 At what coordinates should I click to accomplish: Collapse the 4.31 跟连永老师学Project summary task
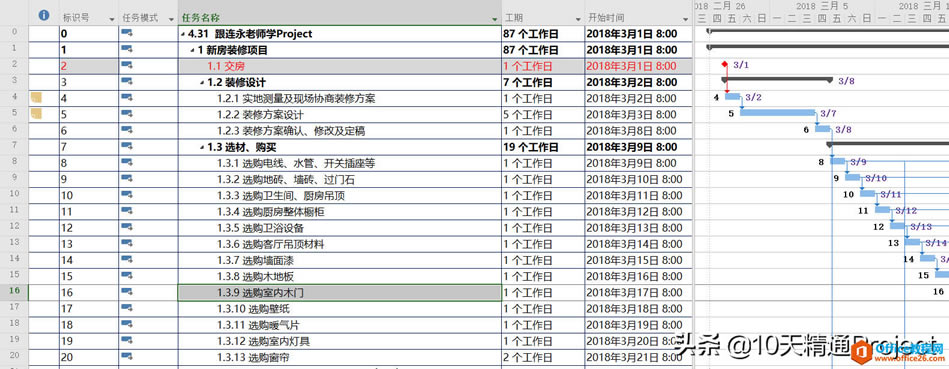click(183, 34)
